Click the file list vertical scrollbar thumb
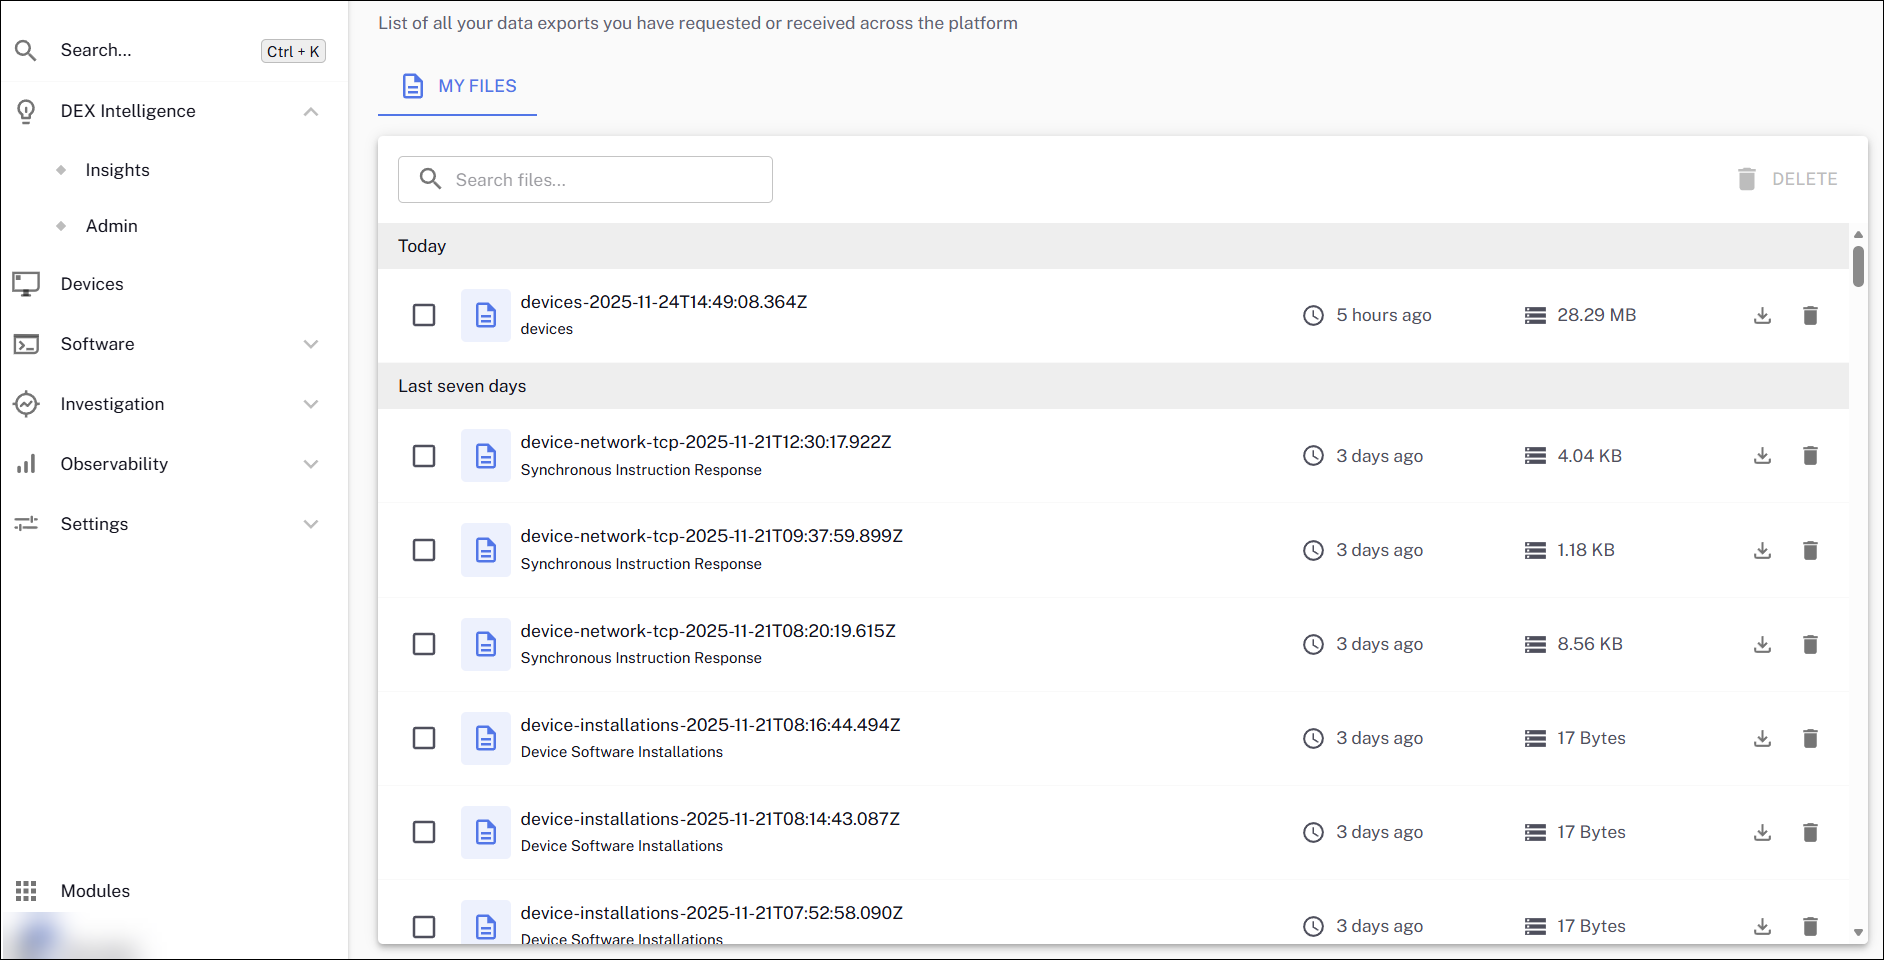Image resolution: width=1884 pixels, height=960 pixels. pos(1858,266)
